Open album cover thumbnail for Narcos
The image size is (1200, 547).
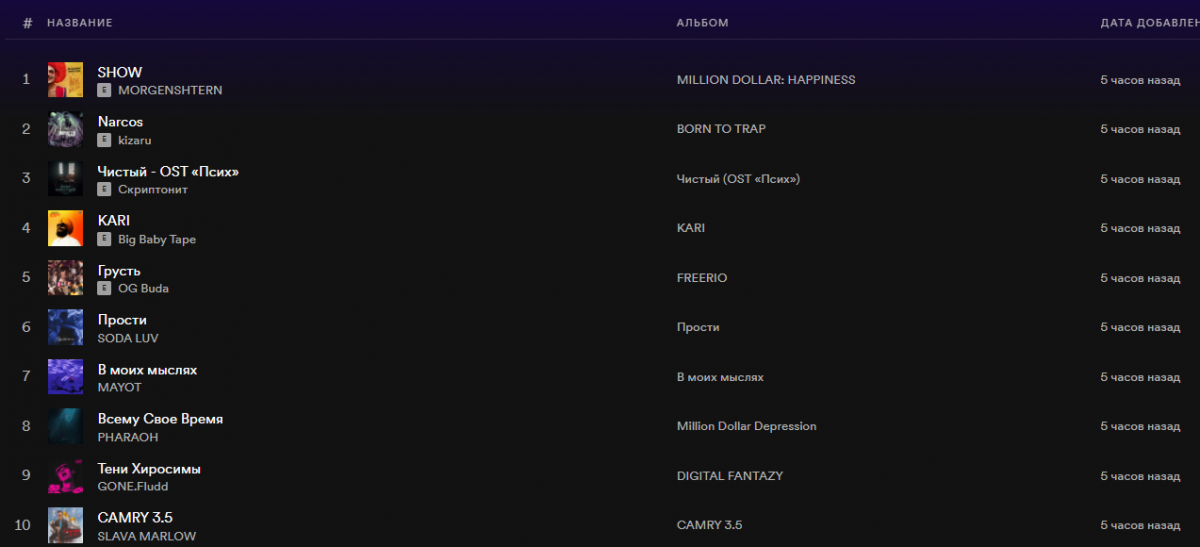click(x=65, y=130)
